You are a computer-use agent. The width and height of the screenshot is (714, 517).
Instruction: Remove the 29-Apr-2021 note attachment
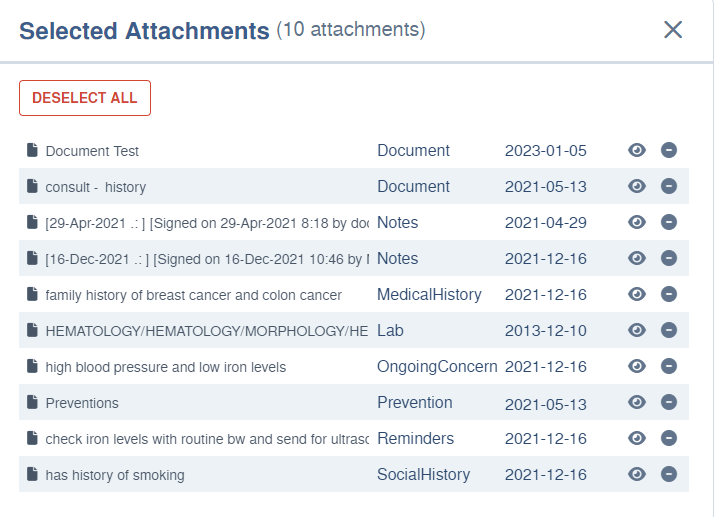(x=669, y=222)
